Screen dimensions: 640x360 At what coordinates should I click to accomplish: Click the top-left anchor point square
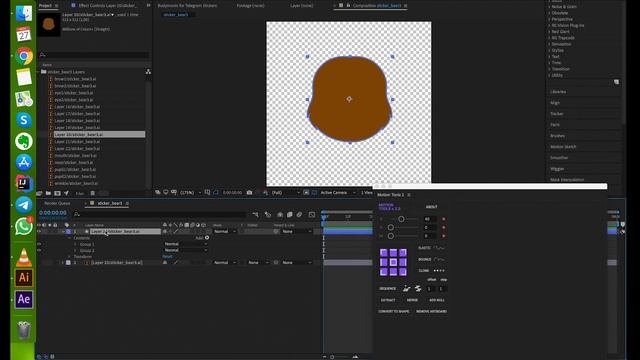[384, 253]
